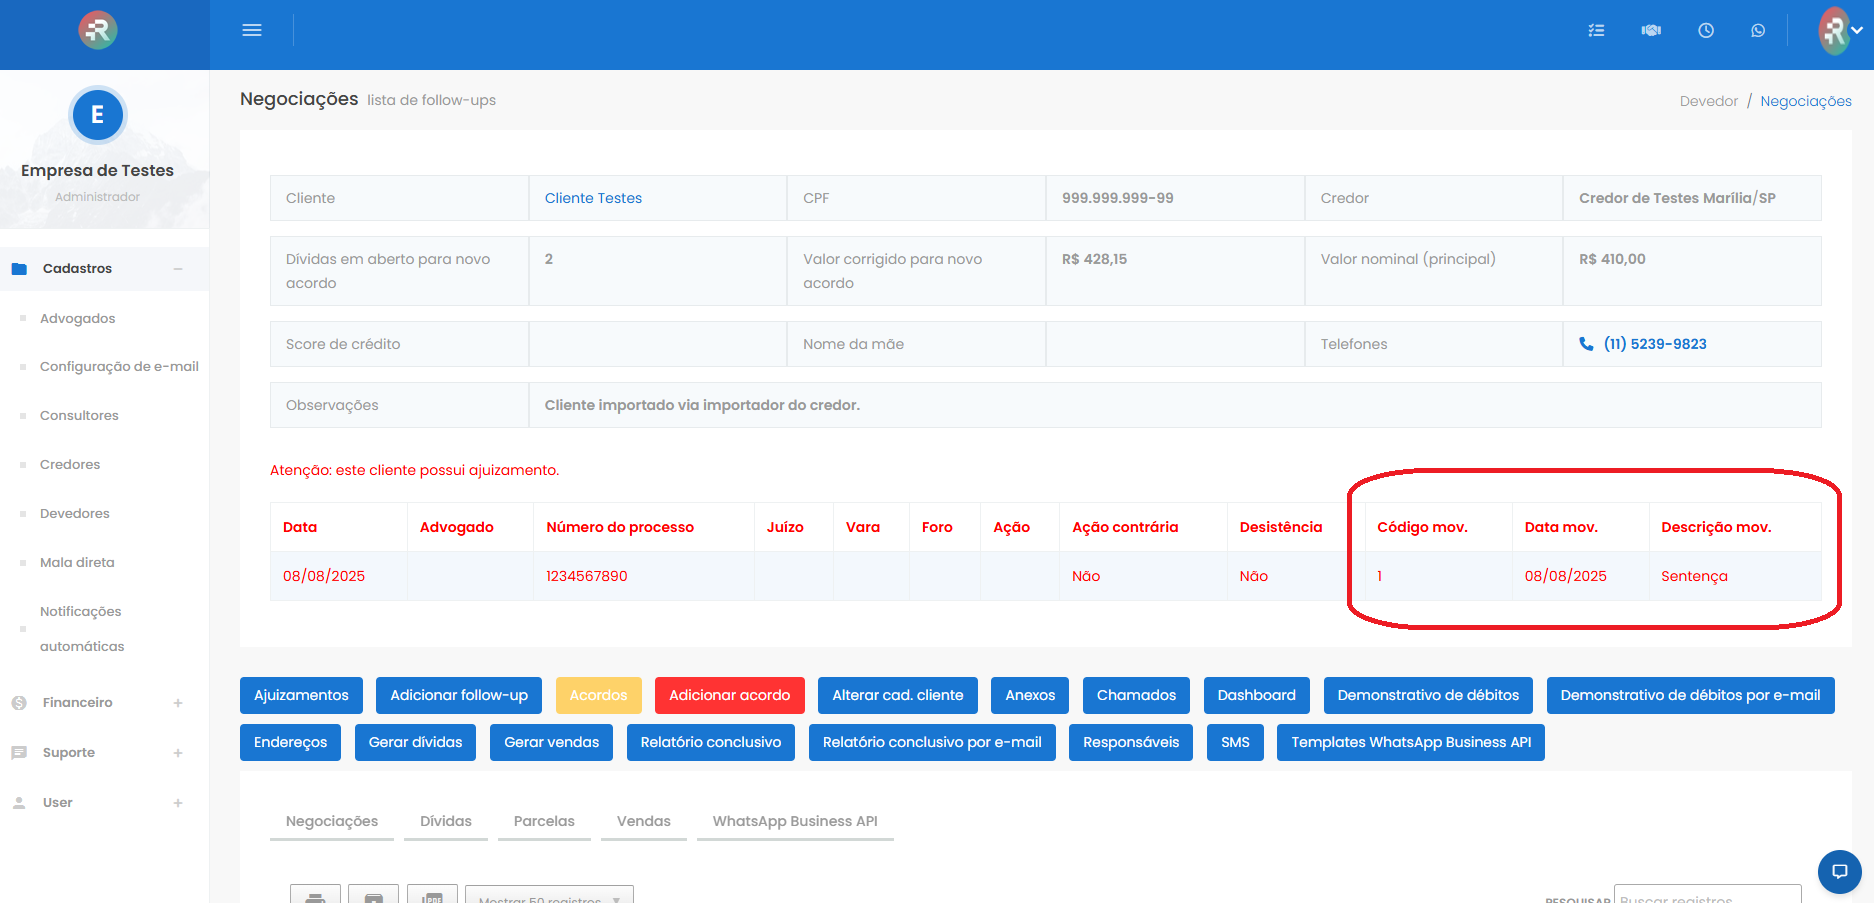
Task: Open the task checklist icon
Action: coord(1596,31)
